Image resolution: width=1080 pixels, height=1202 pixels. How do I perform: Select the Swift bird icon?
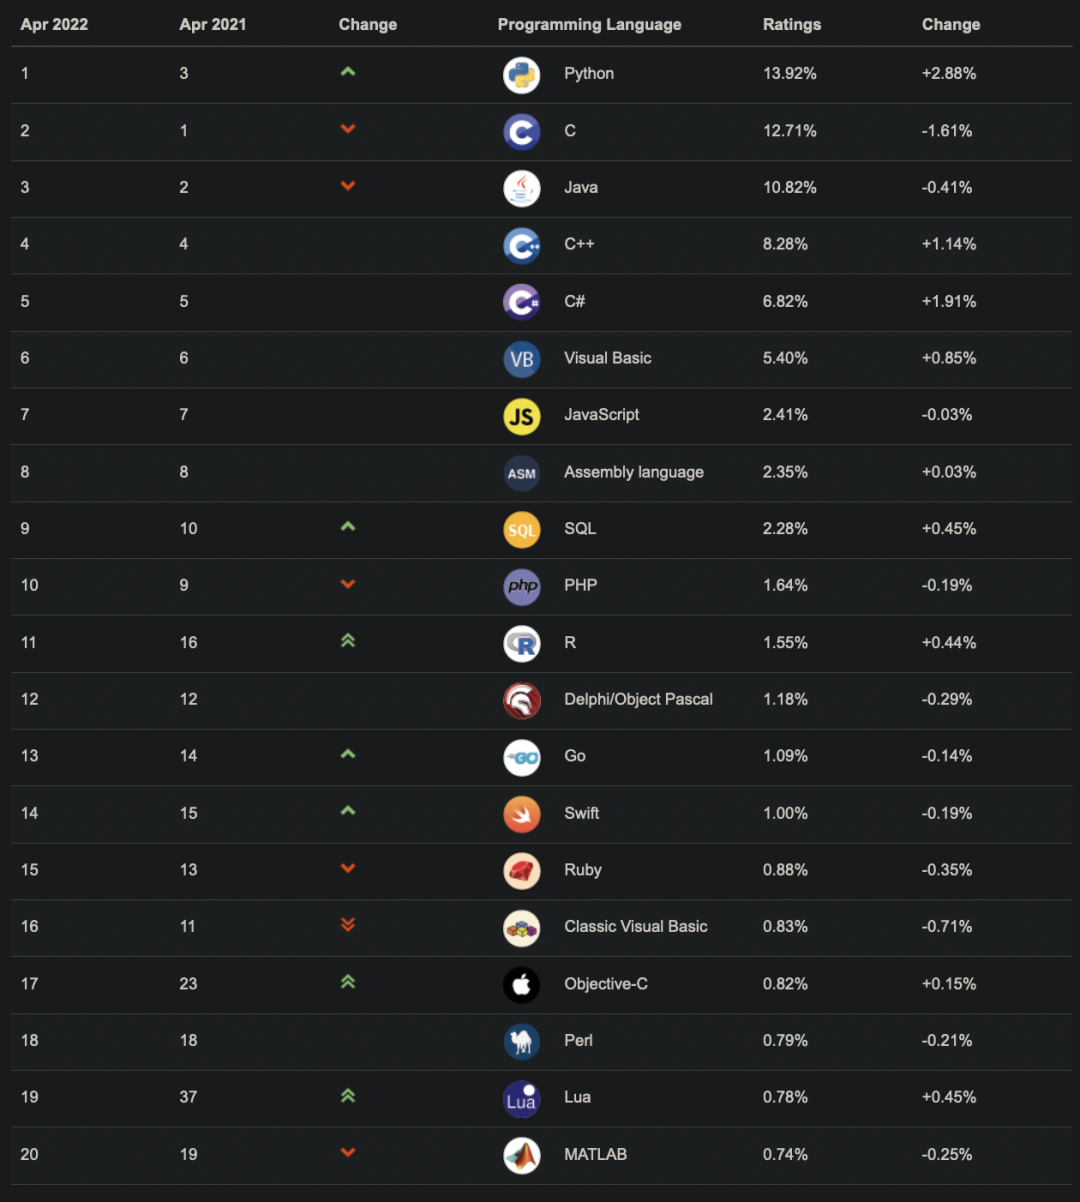[521, 814]
